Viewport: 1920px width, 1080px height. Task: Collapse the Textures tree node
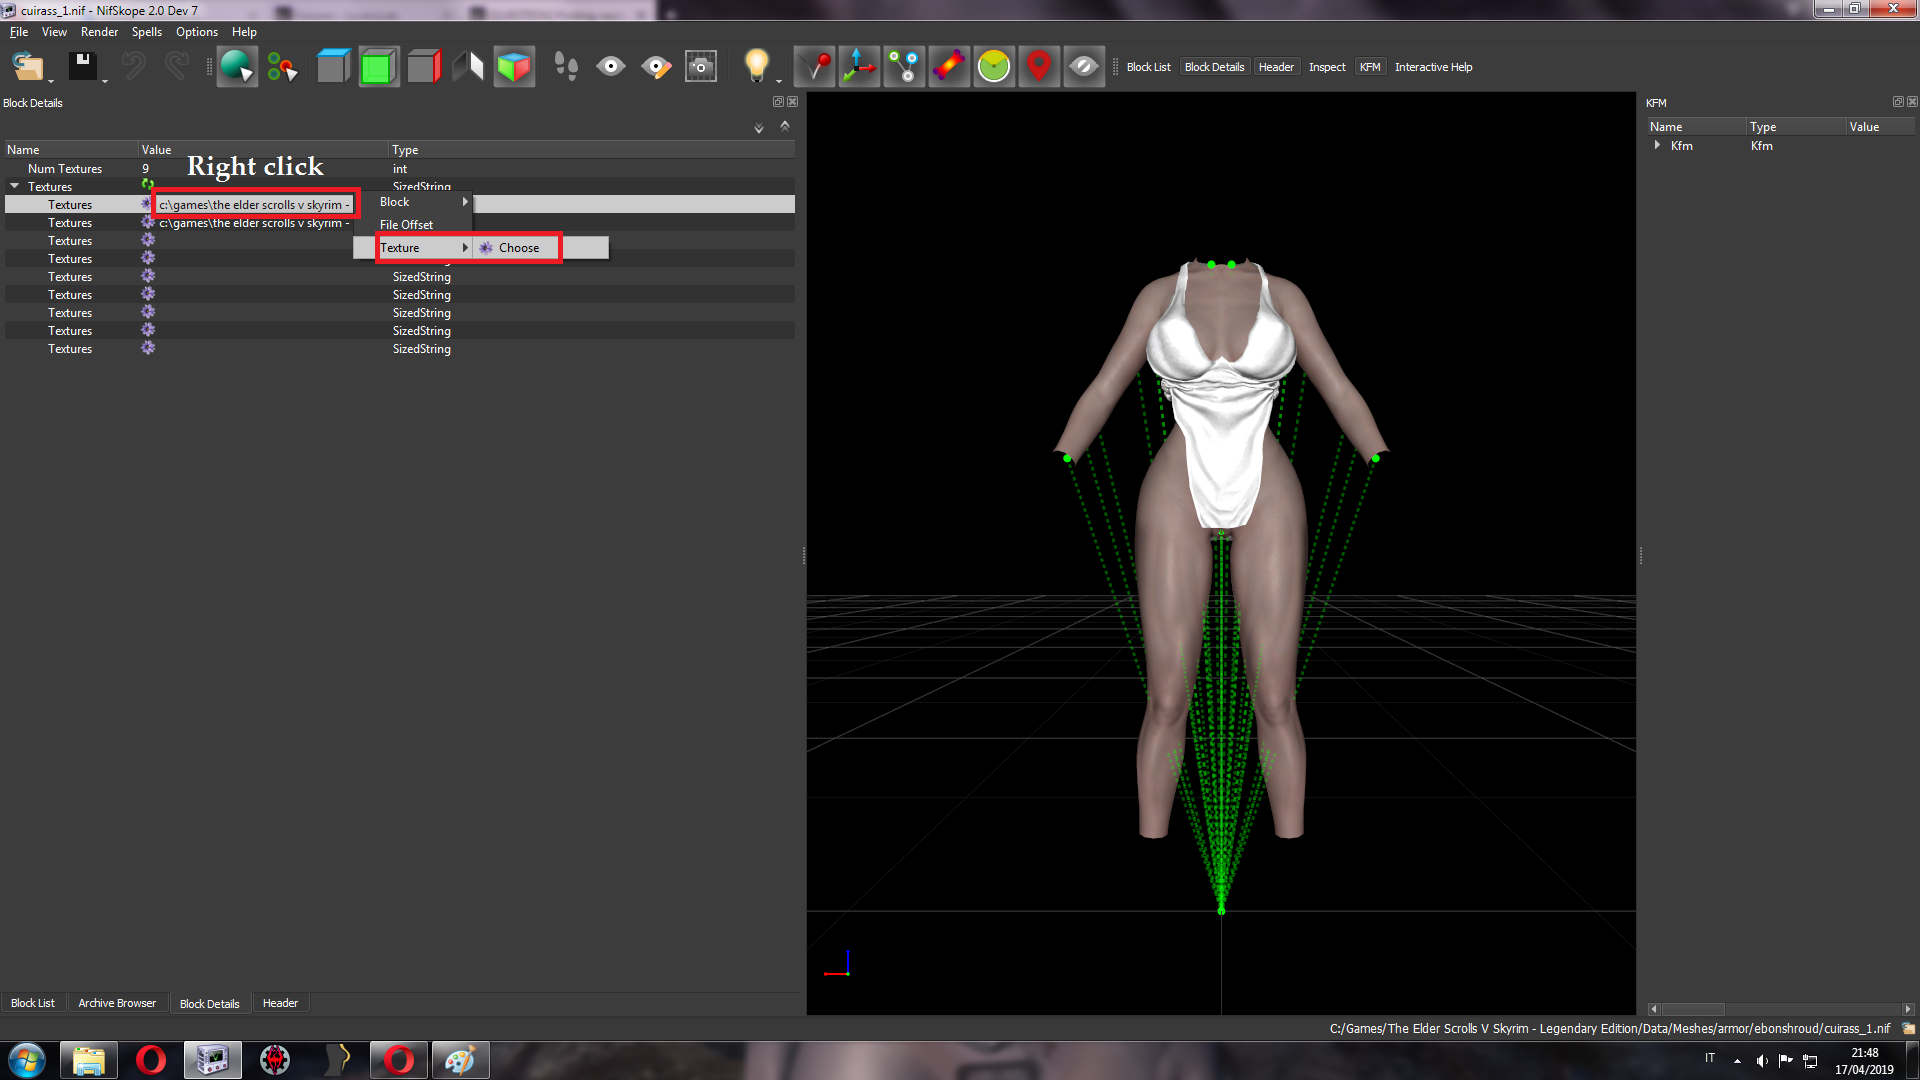pyautogui.click(x=15, y=186)
